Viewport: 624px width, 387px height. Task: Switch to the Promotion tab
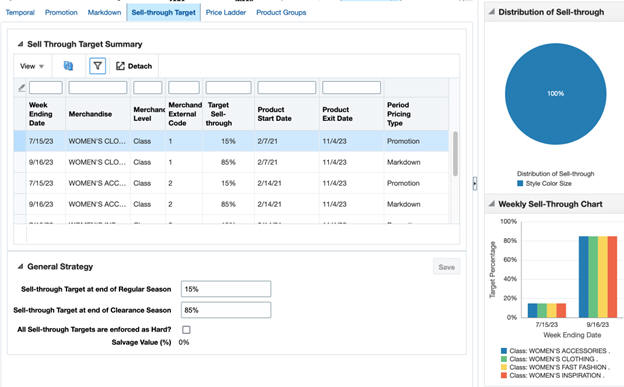pos(61,12)
